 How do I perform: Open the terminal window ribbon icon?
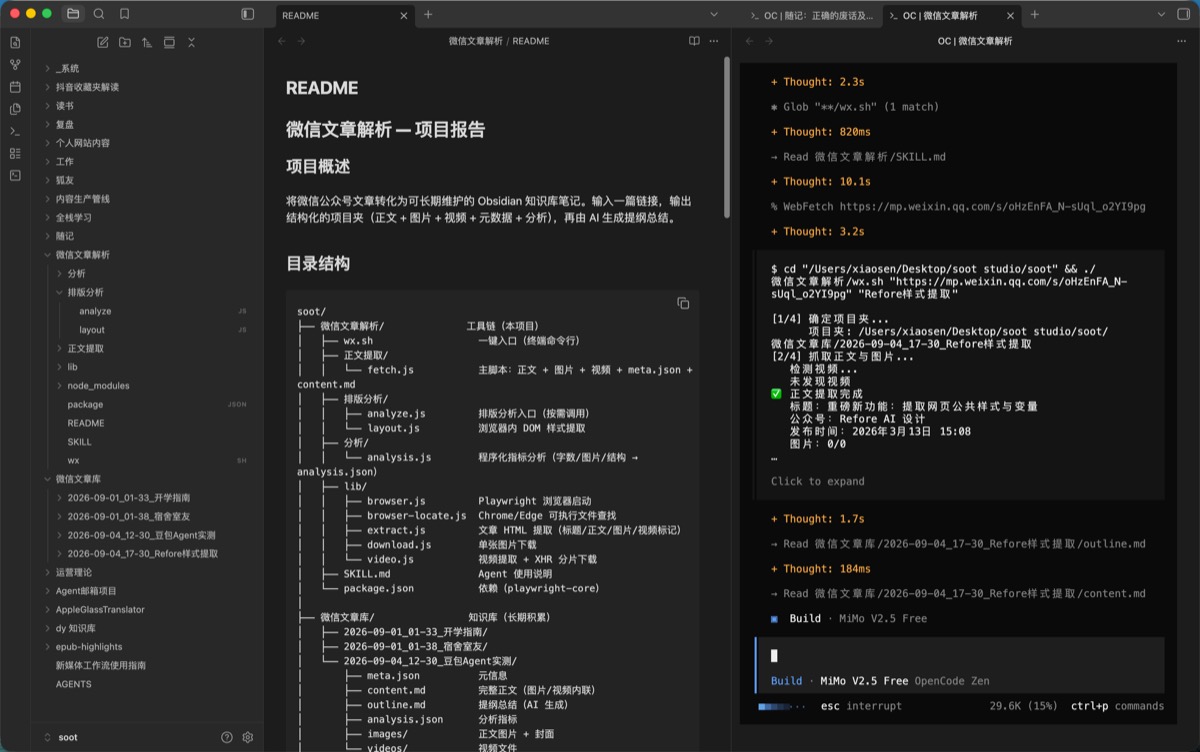pyautogui.click(x=15, y=175)
